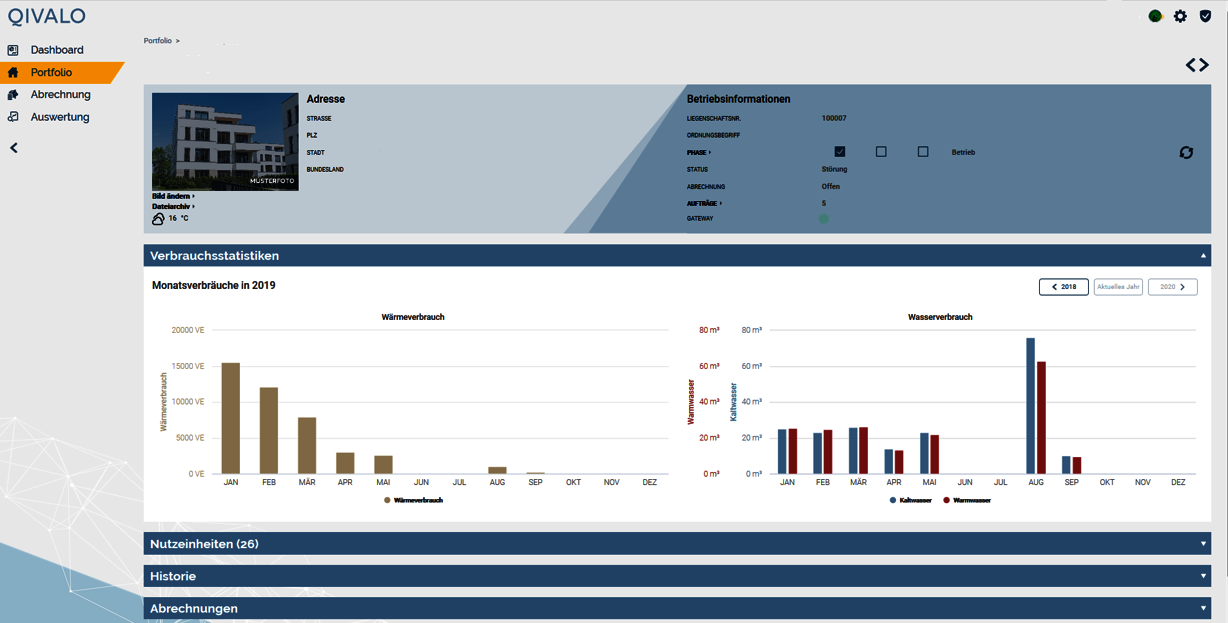
Task: Open Auswertung in the sidebar
Action: 59,117
